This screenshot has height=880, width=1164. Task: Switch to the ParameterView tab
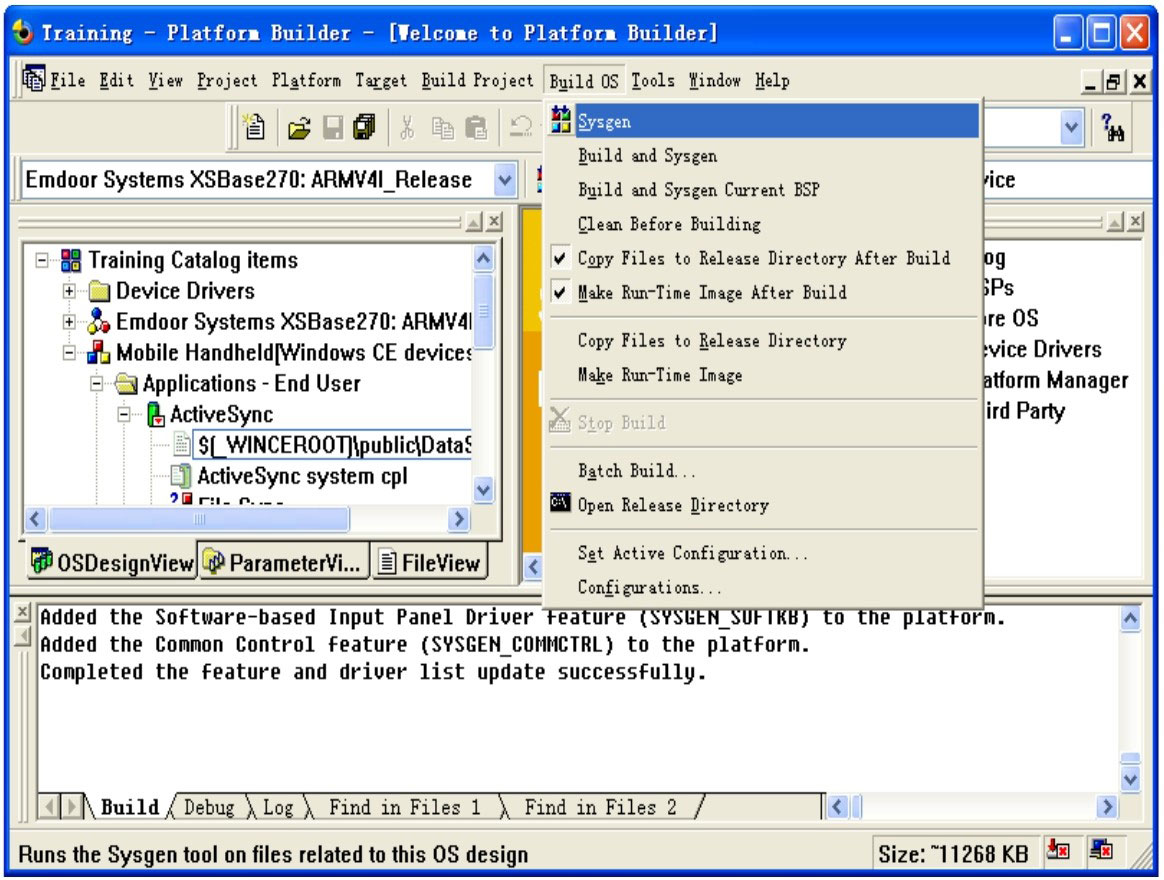(x=284, y=562)
